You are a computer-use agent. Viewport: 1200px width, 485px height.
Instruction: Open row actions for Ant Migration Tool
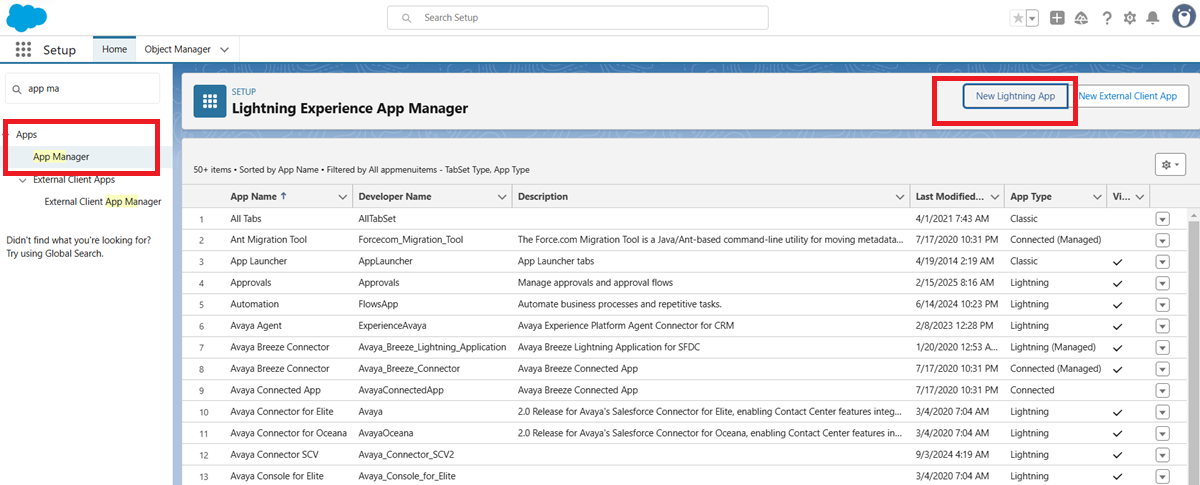pos(1162,240)
